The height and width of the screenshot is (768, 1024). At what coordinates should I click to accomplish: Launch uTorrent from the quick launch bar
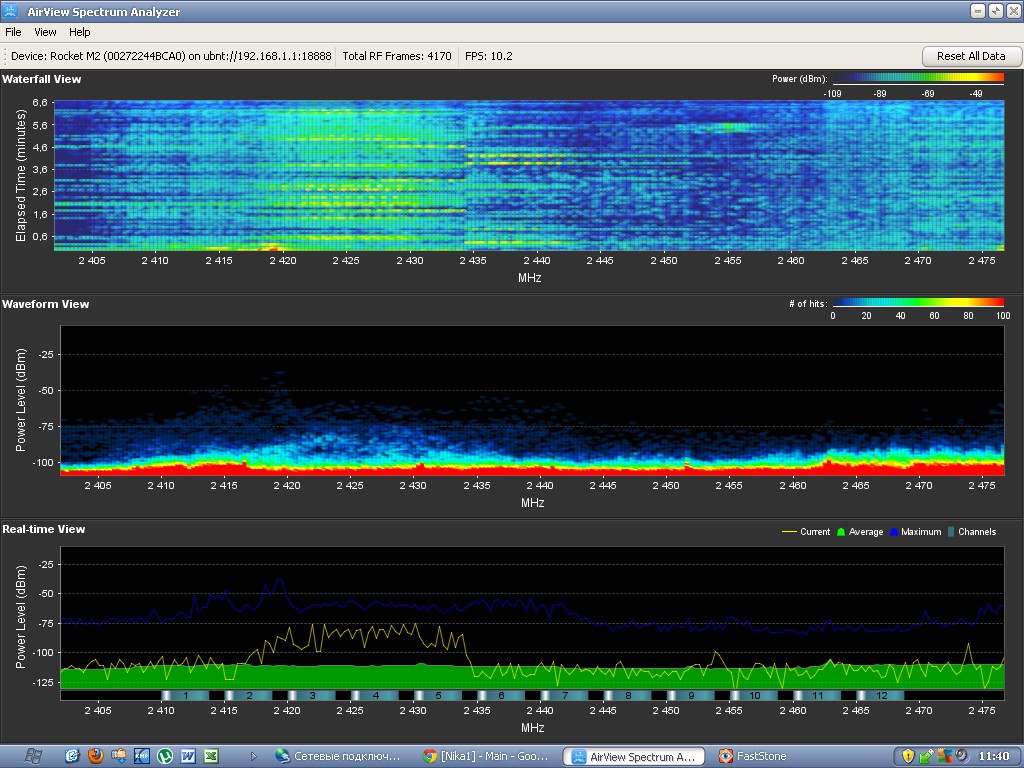165,756
